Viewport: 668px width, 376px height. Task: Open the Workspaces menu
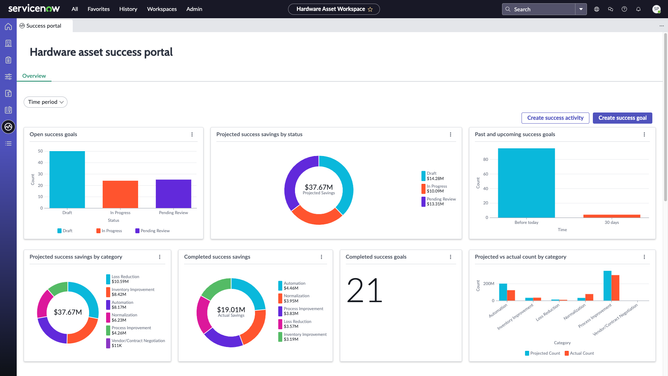[x=161, y=9]
